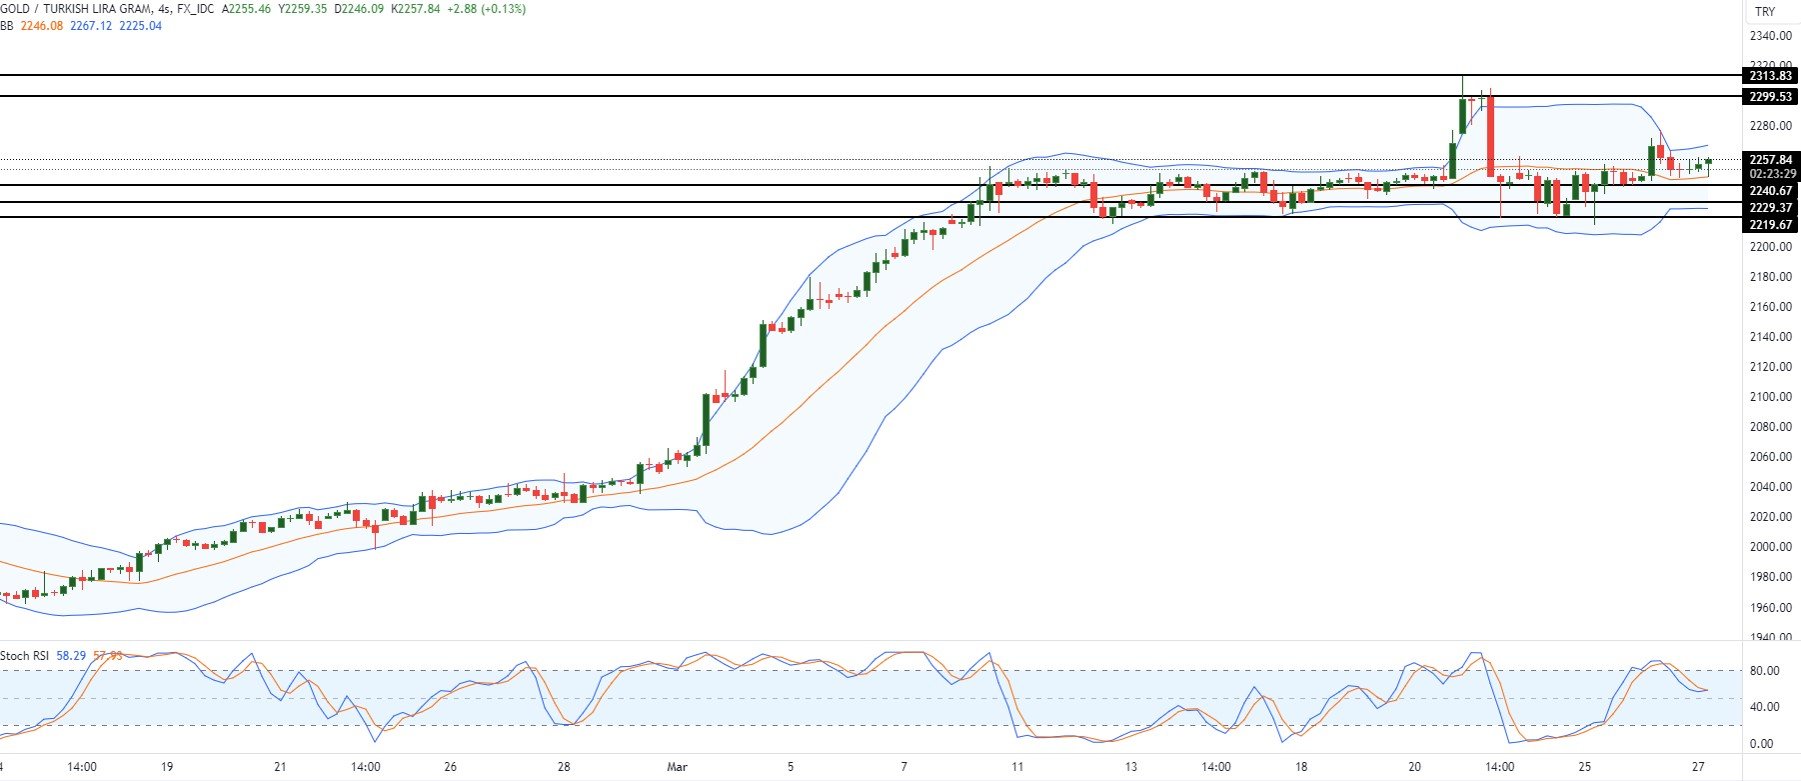Click date 20 on the time axis
Viewport: 1801px width, 781px height.
[1415, 767]
